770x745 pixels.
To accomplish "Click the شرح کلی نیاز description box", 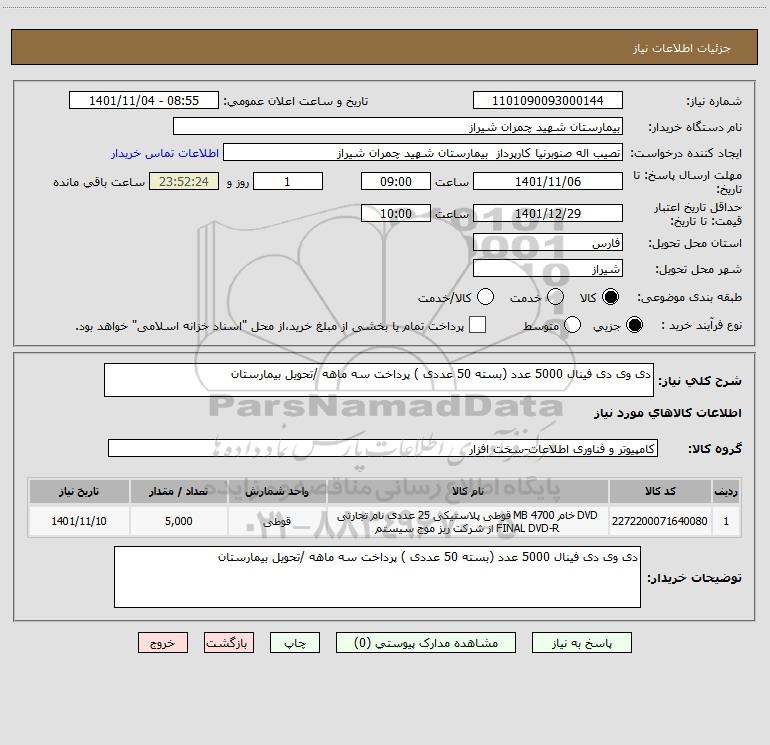I will 379,380.
